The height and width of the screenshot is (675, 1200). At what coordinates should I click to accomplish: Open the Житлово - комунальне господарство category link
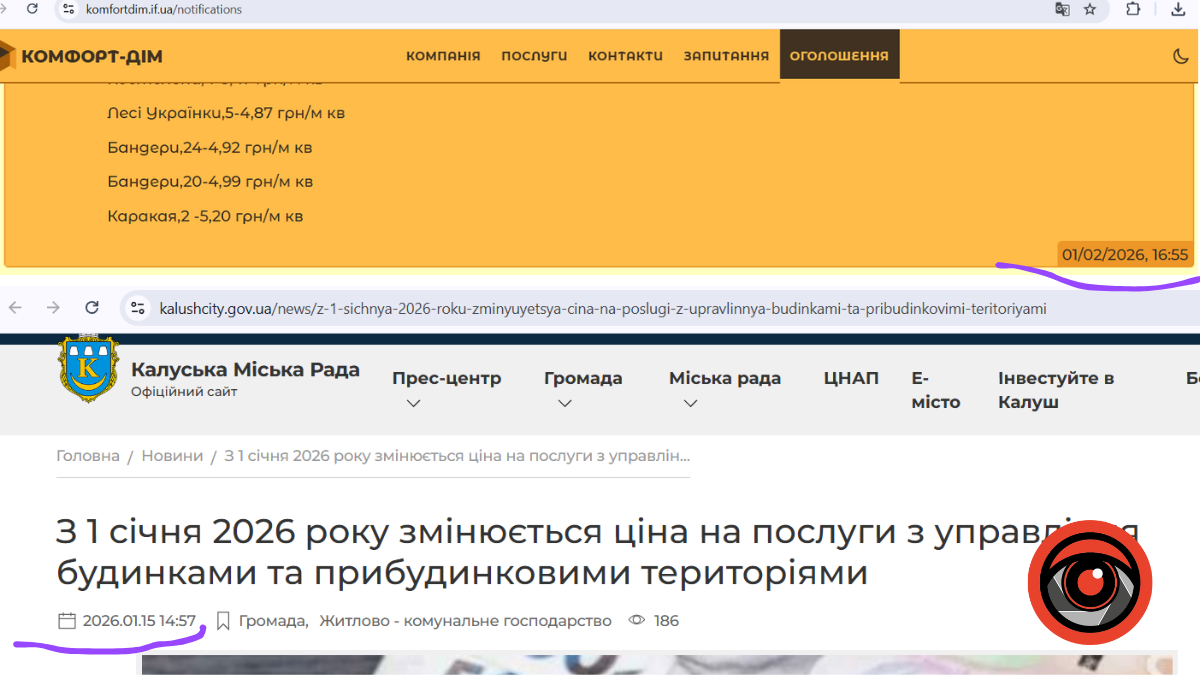click(465, 621)
